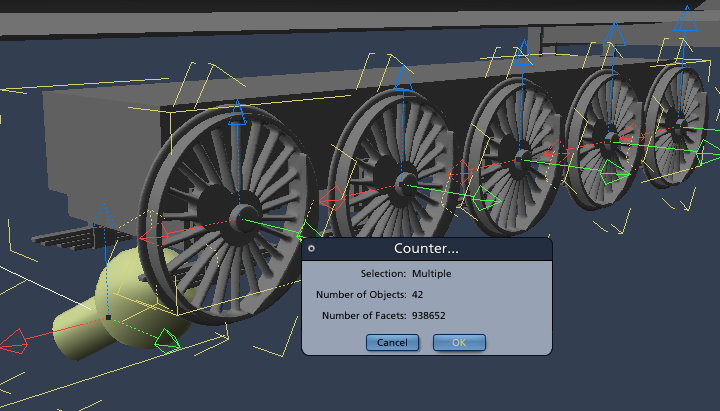Screen dimensions: 720x411
Task: Click the round close dot in the Counter title bar
Action: pyautogui.click(x=312, y=248)
